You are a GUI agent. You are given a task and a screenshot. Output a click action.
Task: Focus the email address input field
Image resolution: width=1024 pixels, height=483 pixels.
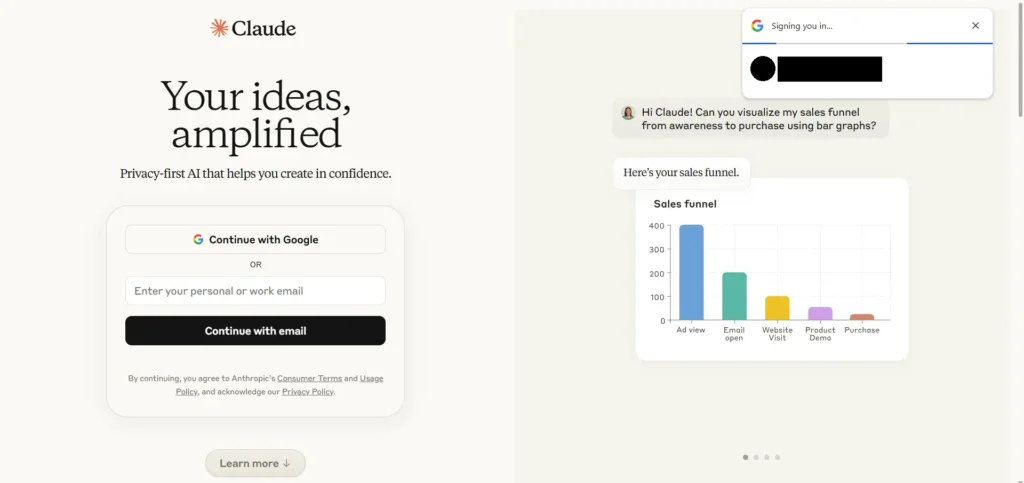click(x=255, y=291)
